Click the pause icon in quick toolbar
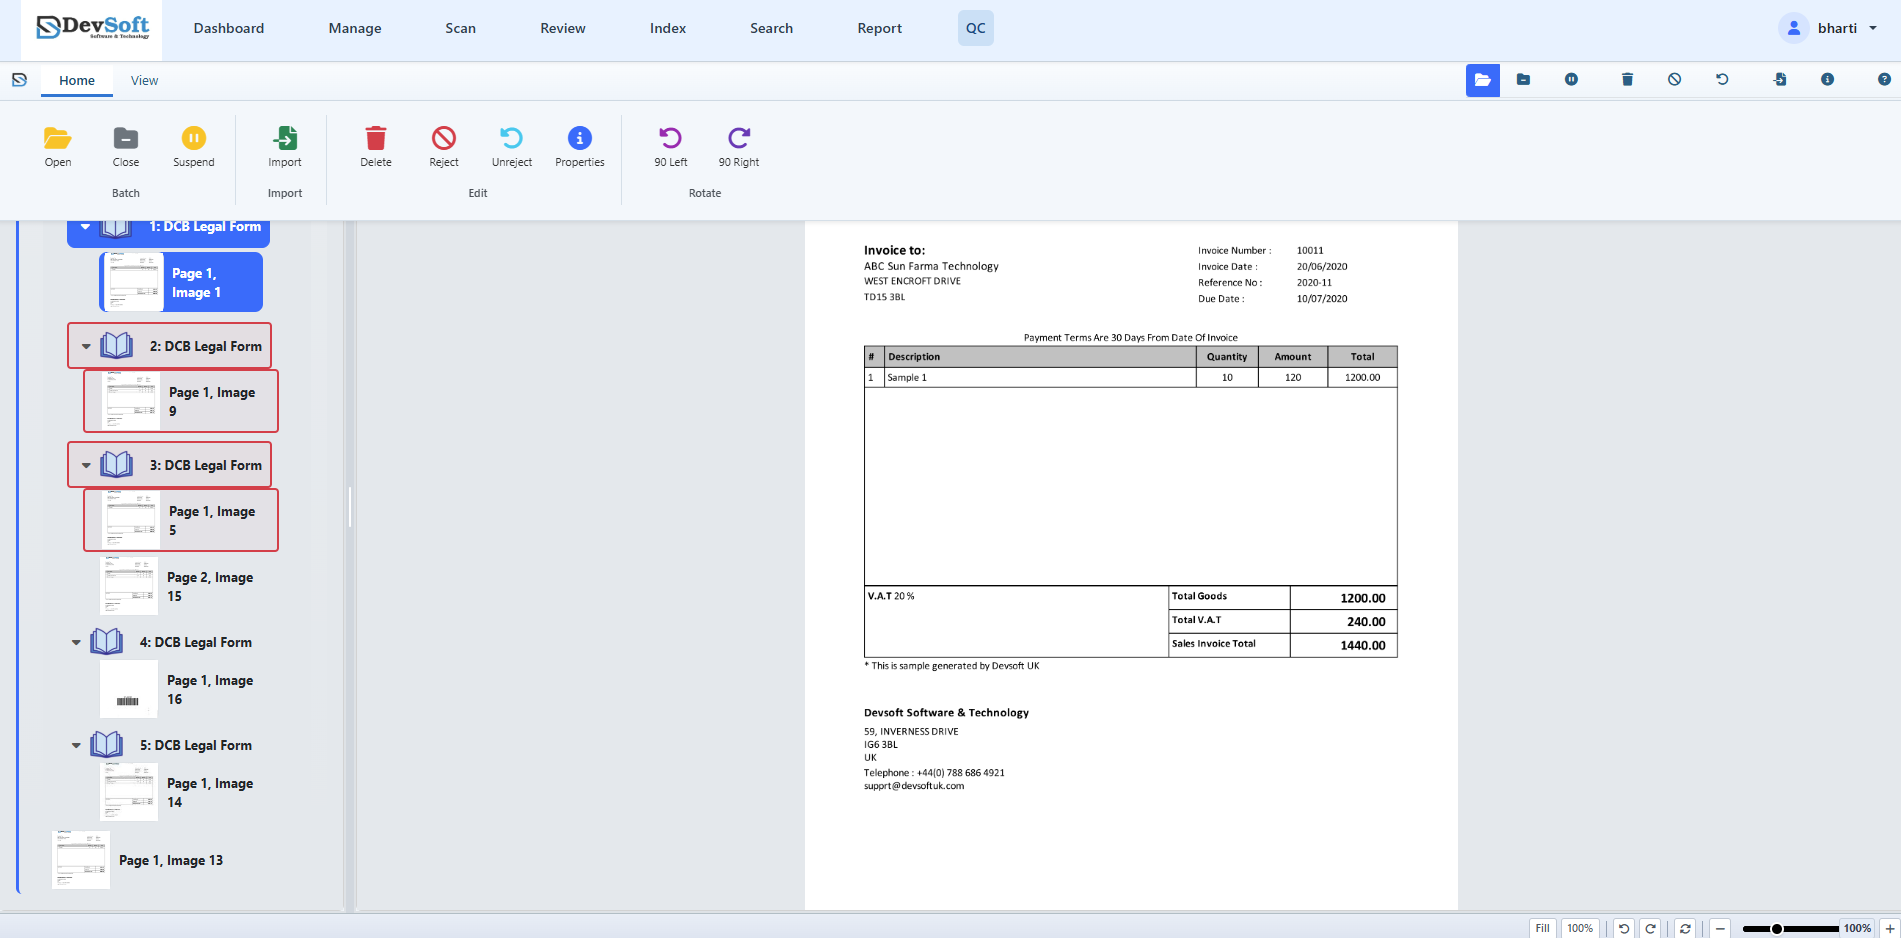Viewport: 1901px width, 938px height. (x=1571, y=80)
